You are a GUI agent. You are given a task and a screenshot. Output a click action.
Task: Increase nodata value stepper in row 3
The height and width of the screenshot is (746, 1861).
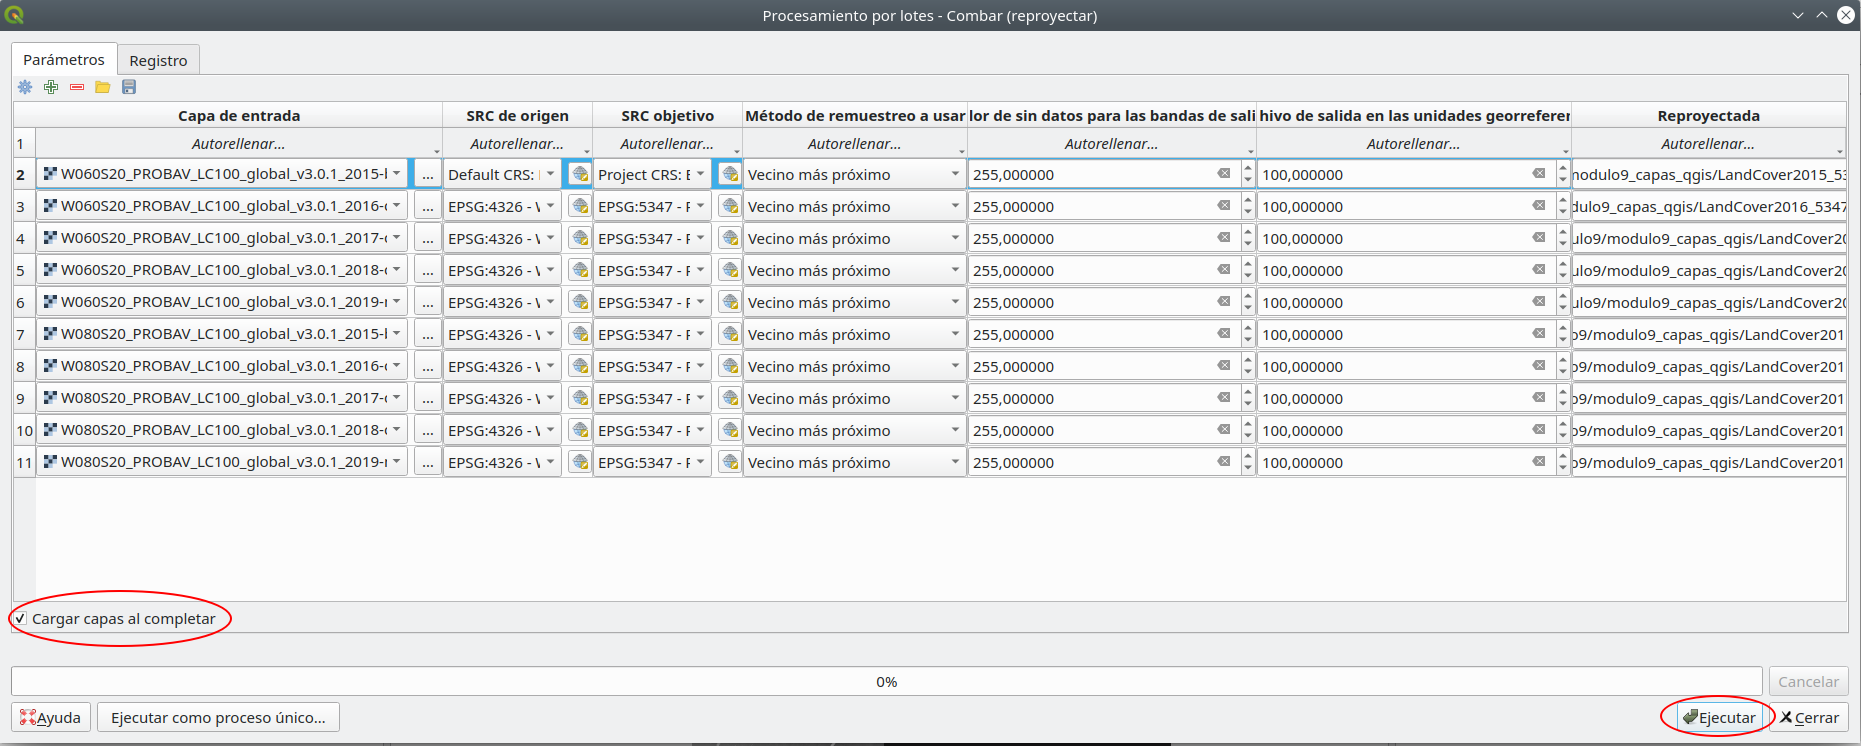1248,200
